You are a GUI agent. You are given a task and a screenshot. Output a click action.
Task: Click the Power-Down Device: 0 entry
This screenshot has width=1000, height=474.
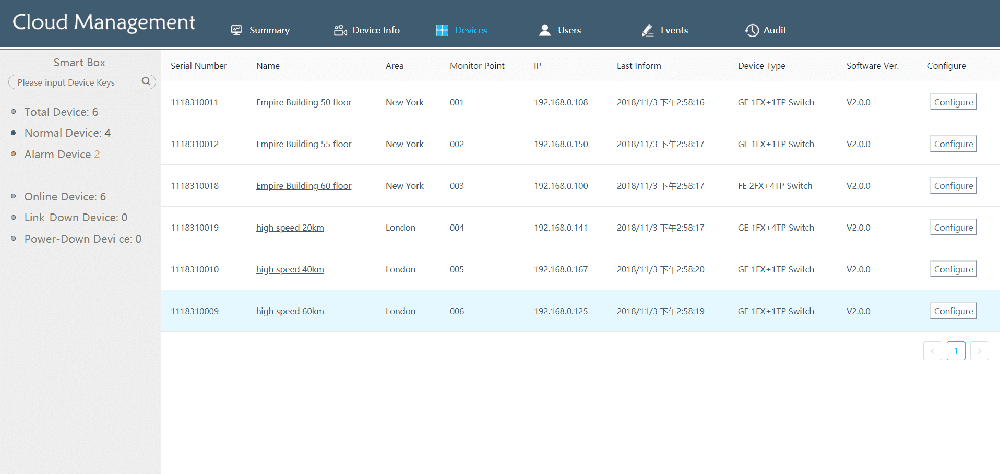83,239
